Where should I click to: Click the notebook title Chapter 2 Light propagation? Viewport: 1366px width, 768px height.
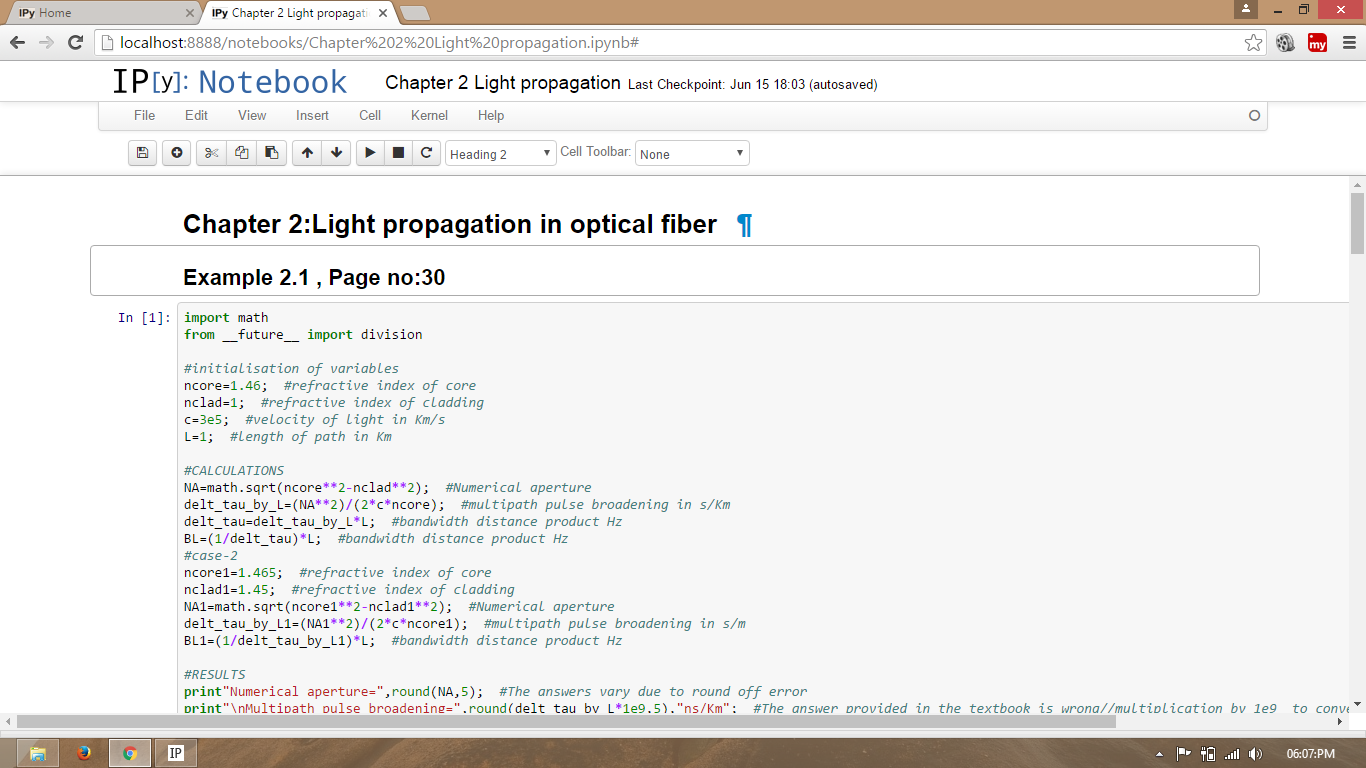(502, 83)
